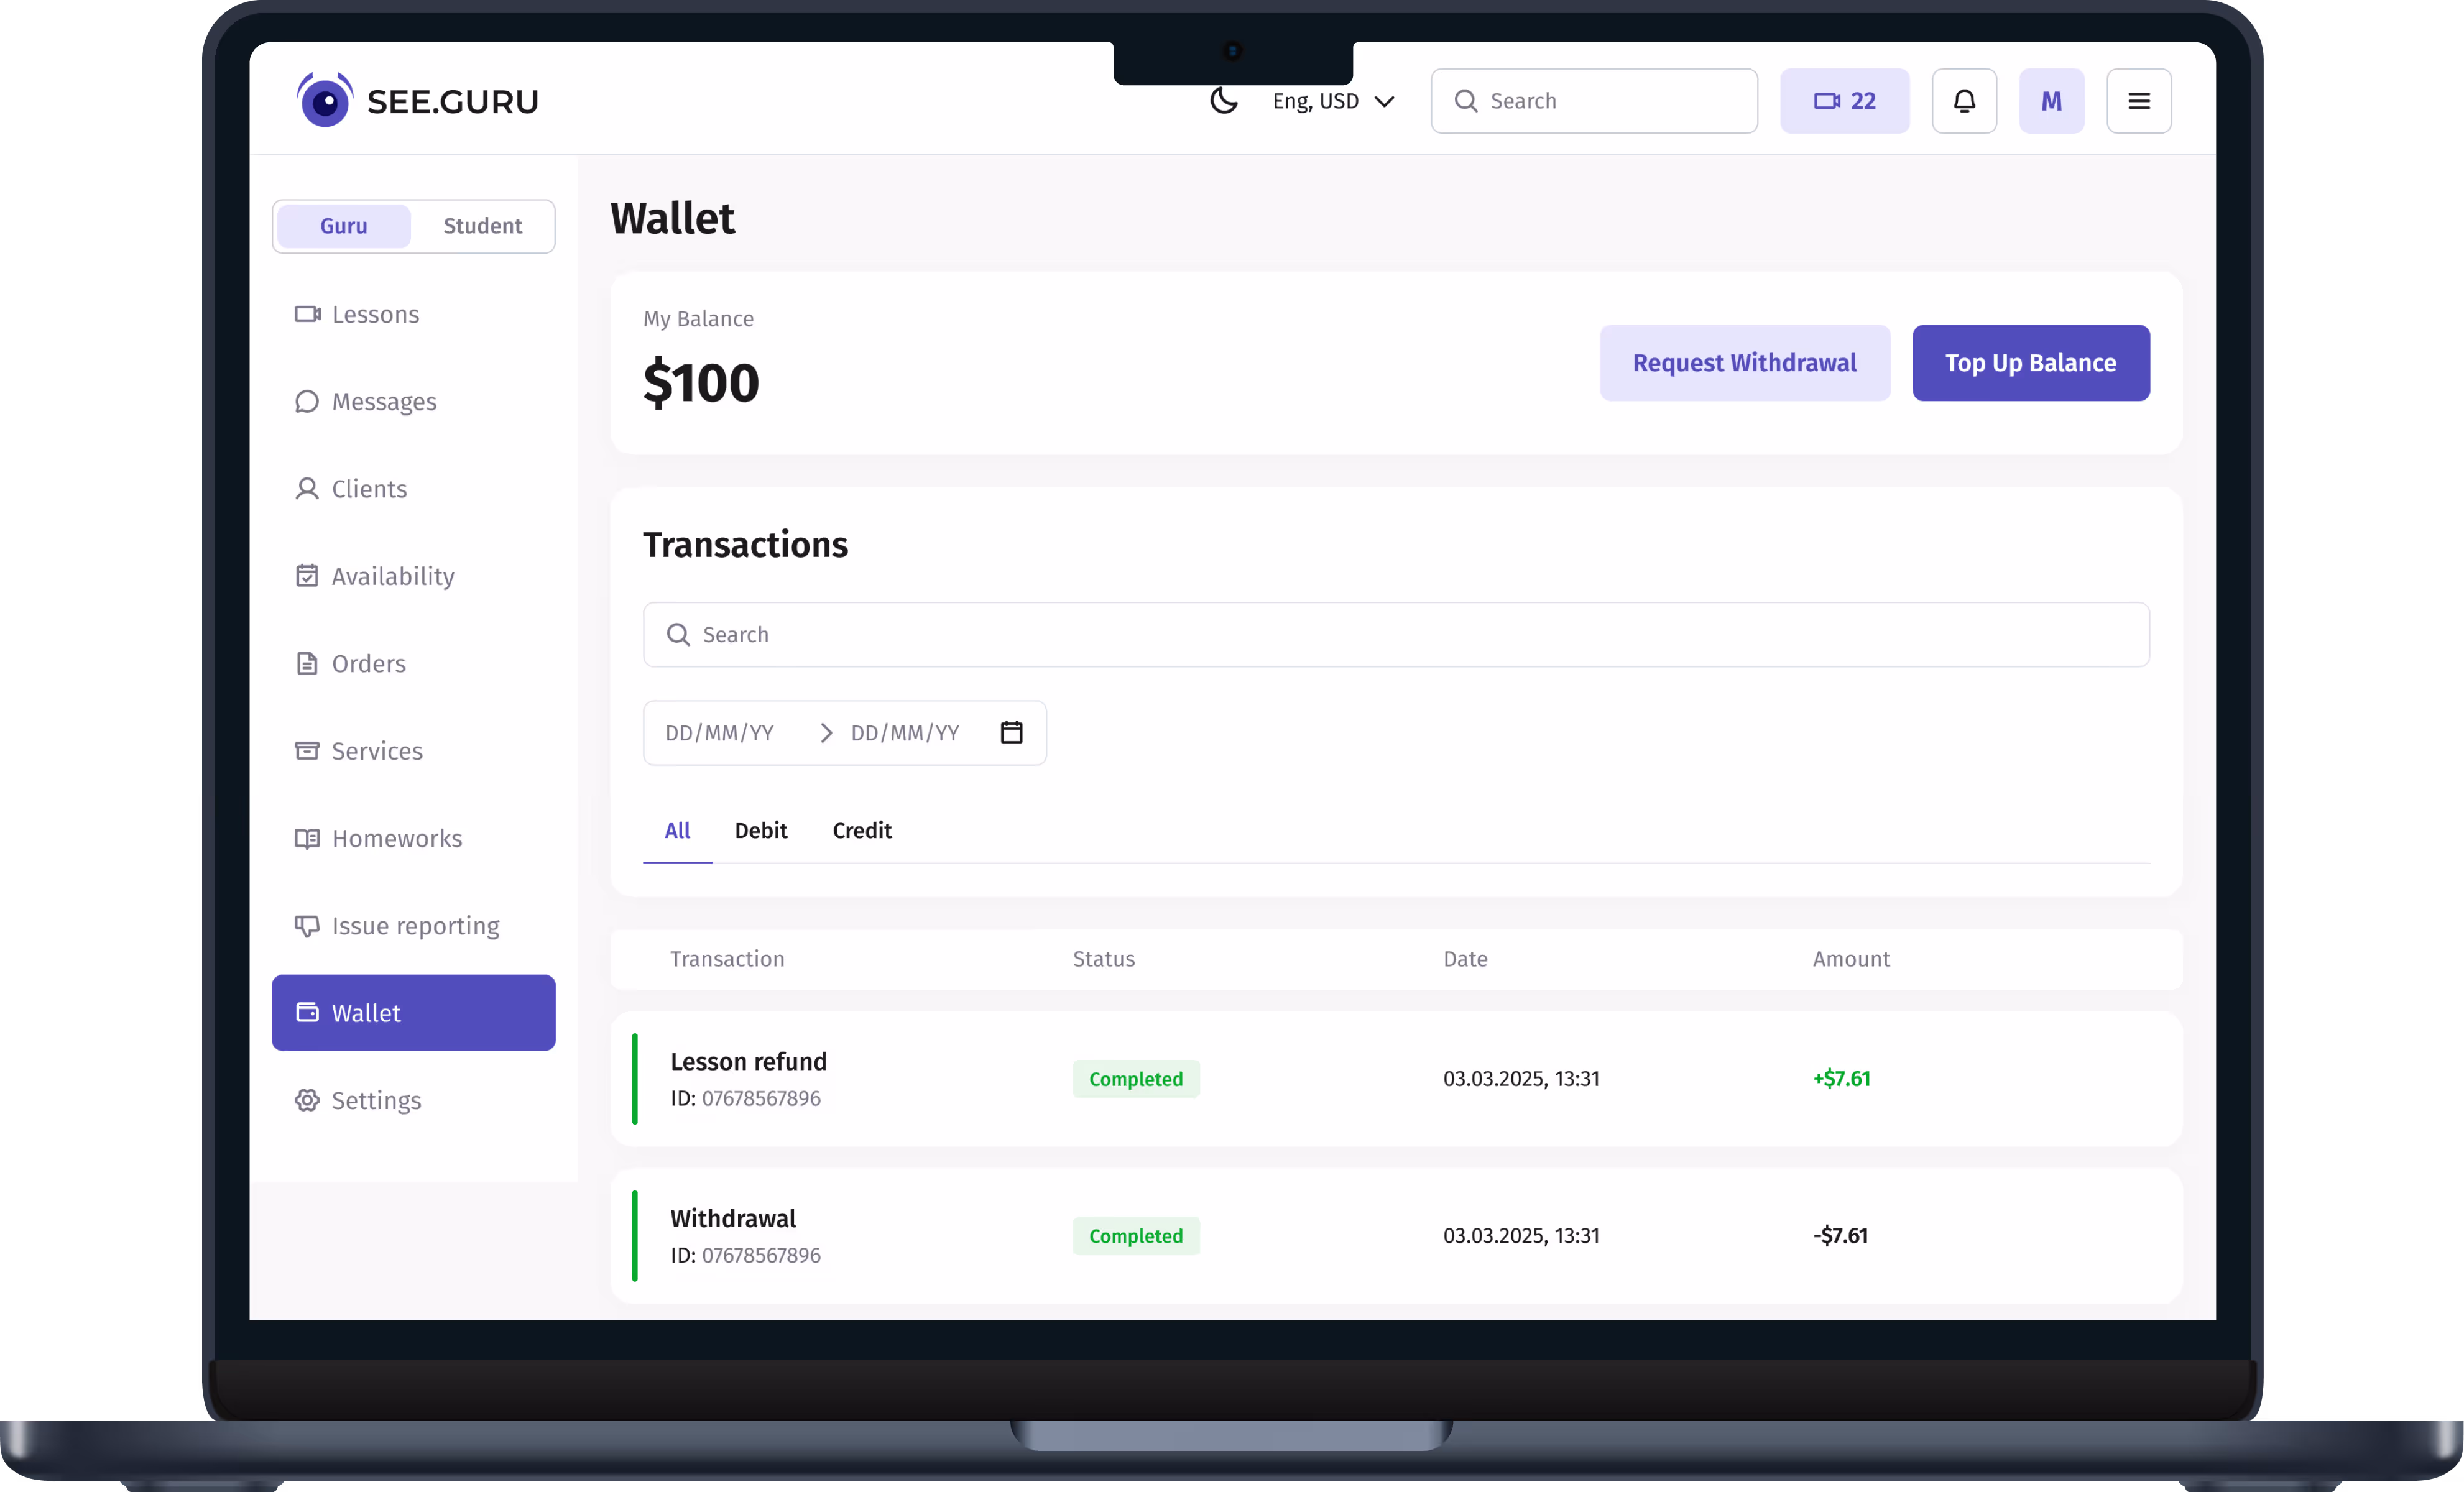Viewport: 2464px width, 1492px height.
Task: Open Settings gear in sidebar
Action: (375, 1101)
